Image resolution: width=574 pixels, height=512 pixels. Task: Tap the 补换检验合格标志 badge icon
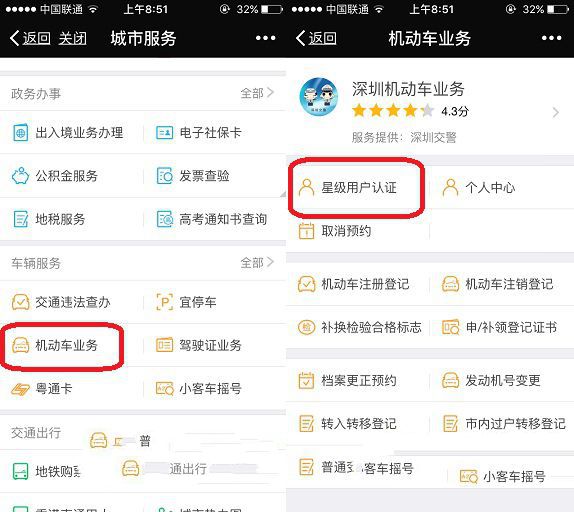click(306, 327)
